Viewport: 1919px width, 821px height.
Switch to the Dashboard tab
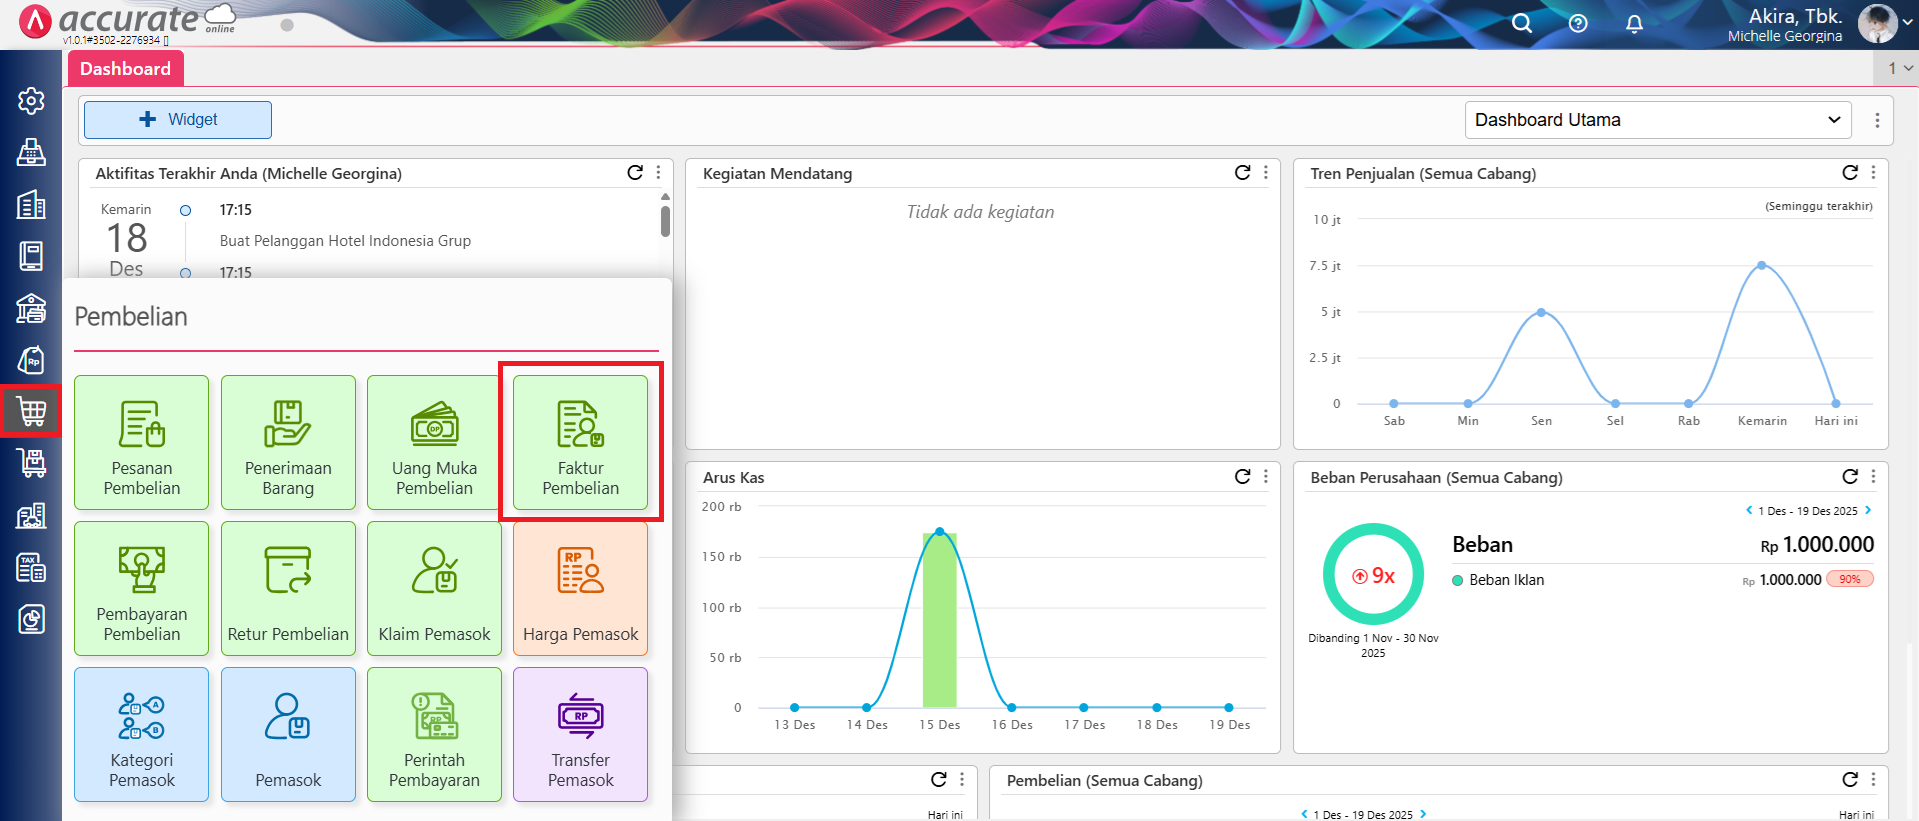[125, 69]
